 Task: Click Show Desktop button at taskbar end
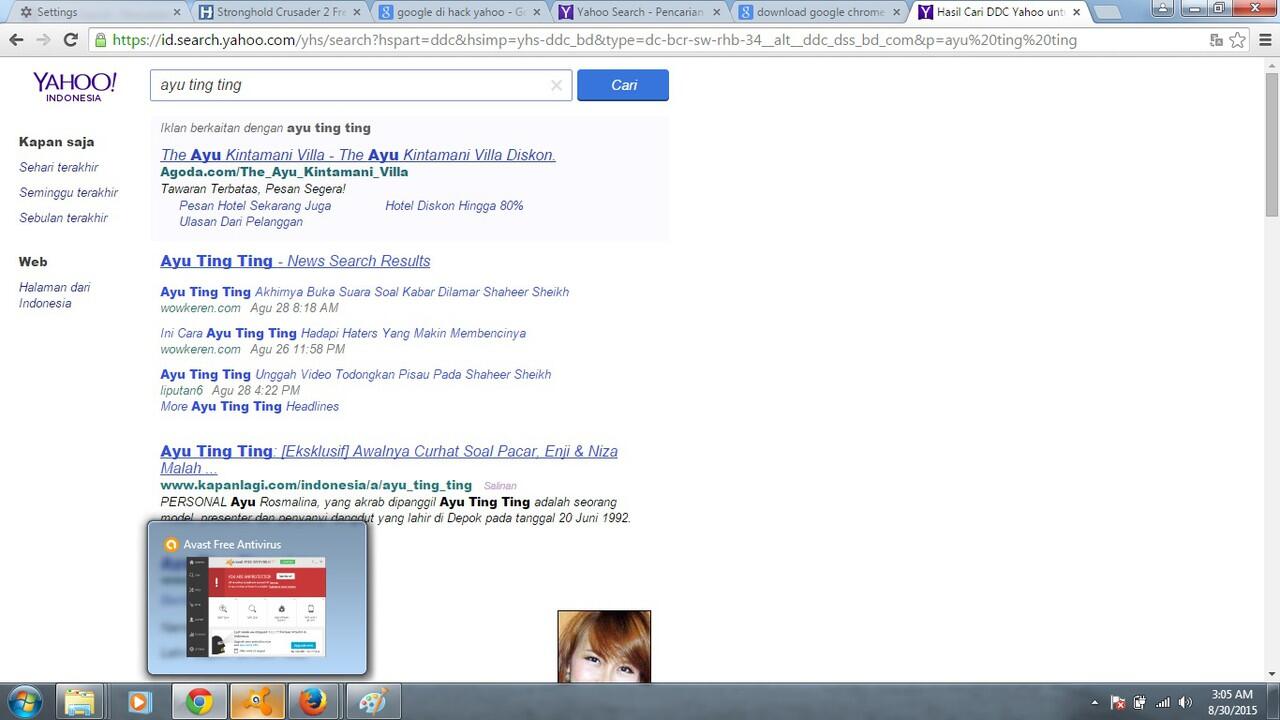coord(1273,702)
